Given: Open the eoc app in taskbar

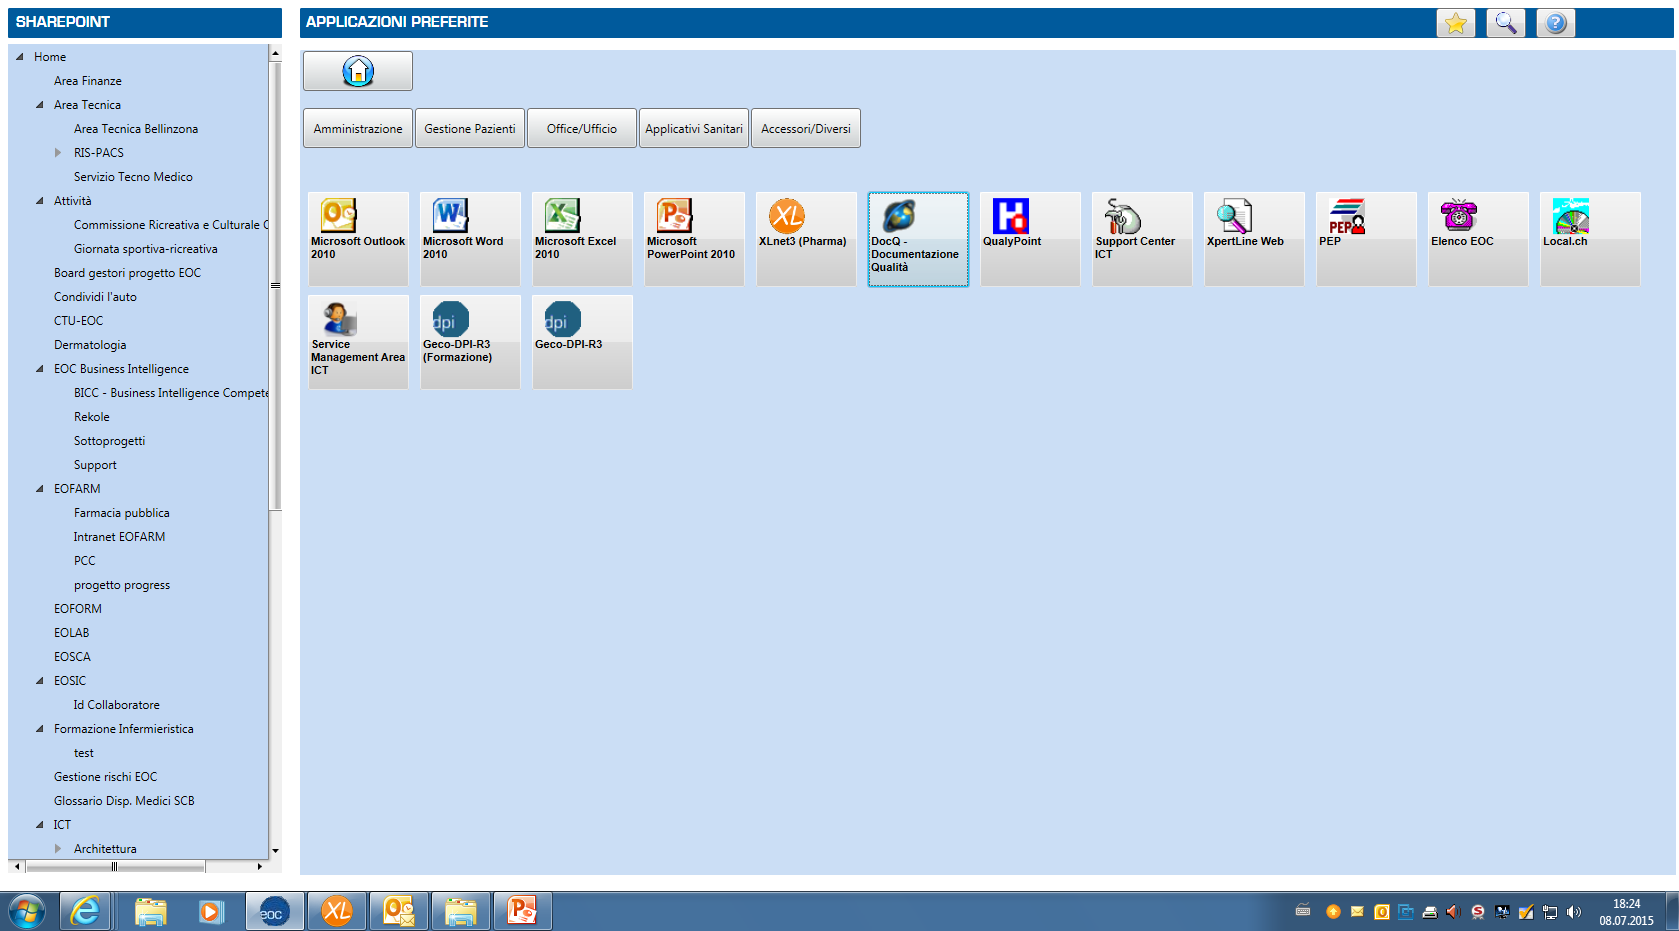Looking at the screenshot, I should [x=274, y=911].
